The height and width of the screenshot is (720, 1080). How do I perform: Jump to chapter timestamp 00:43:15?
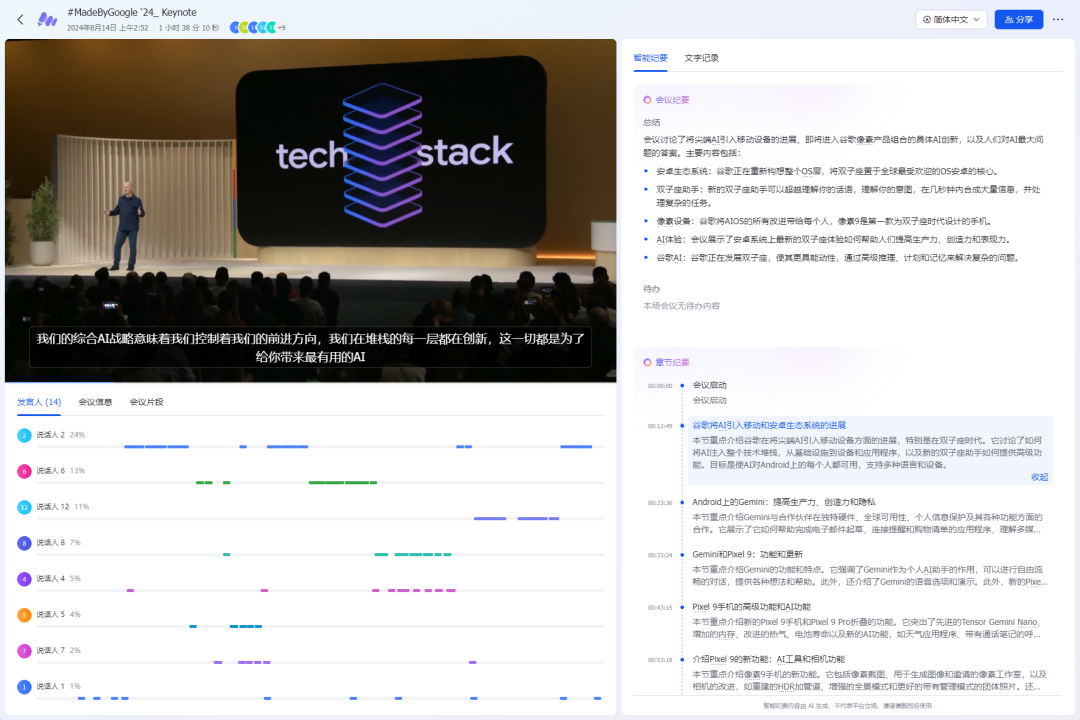click(x=660, y=608)
